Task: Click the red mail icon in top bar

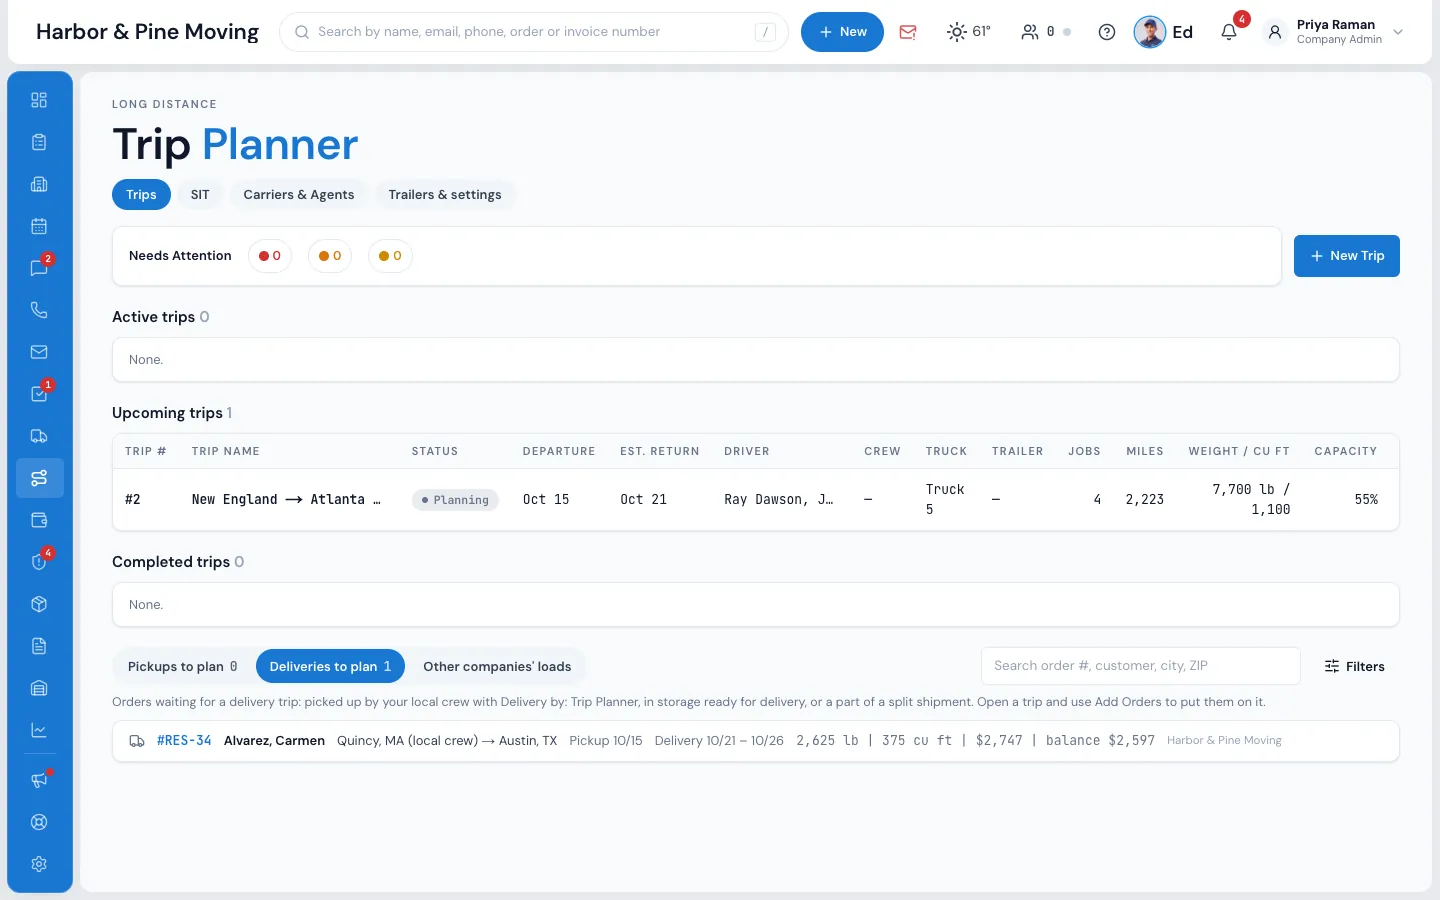Action: pos(908,32)
